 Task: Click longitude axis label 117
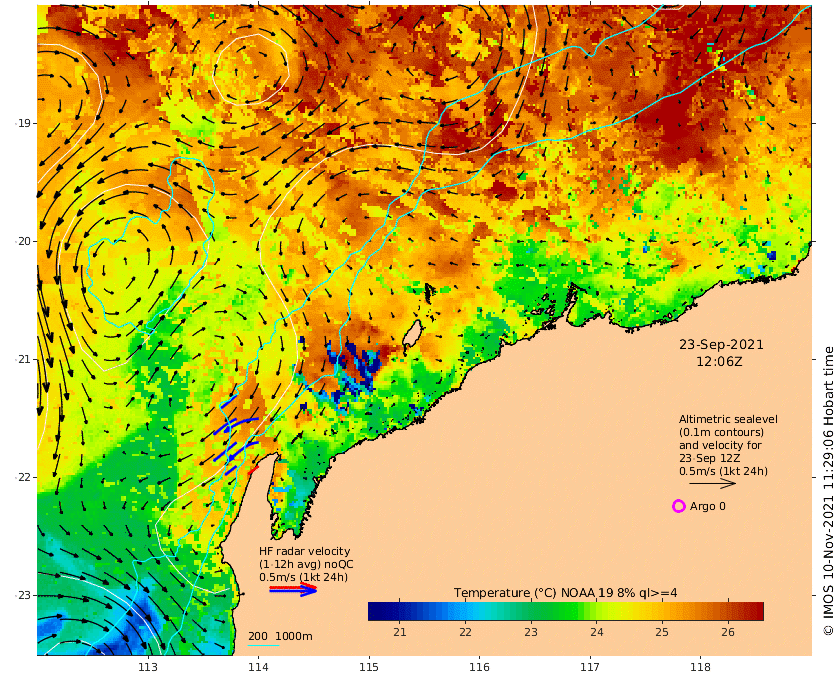click(x=590, y=667)
